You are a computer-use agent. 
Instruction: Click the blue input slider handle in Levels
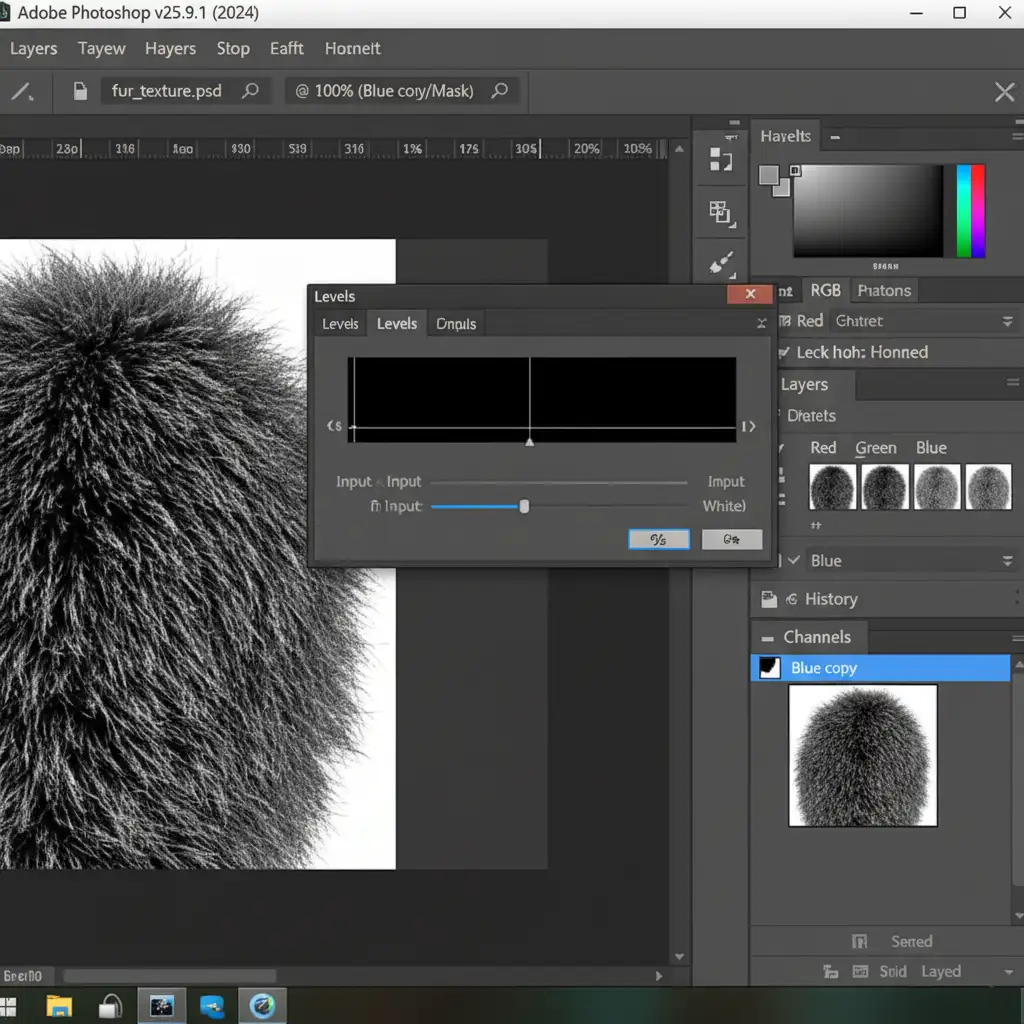tap(524, 507)
